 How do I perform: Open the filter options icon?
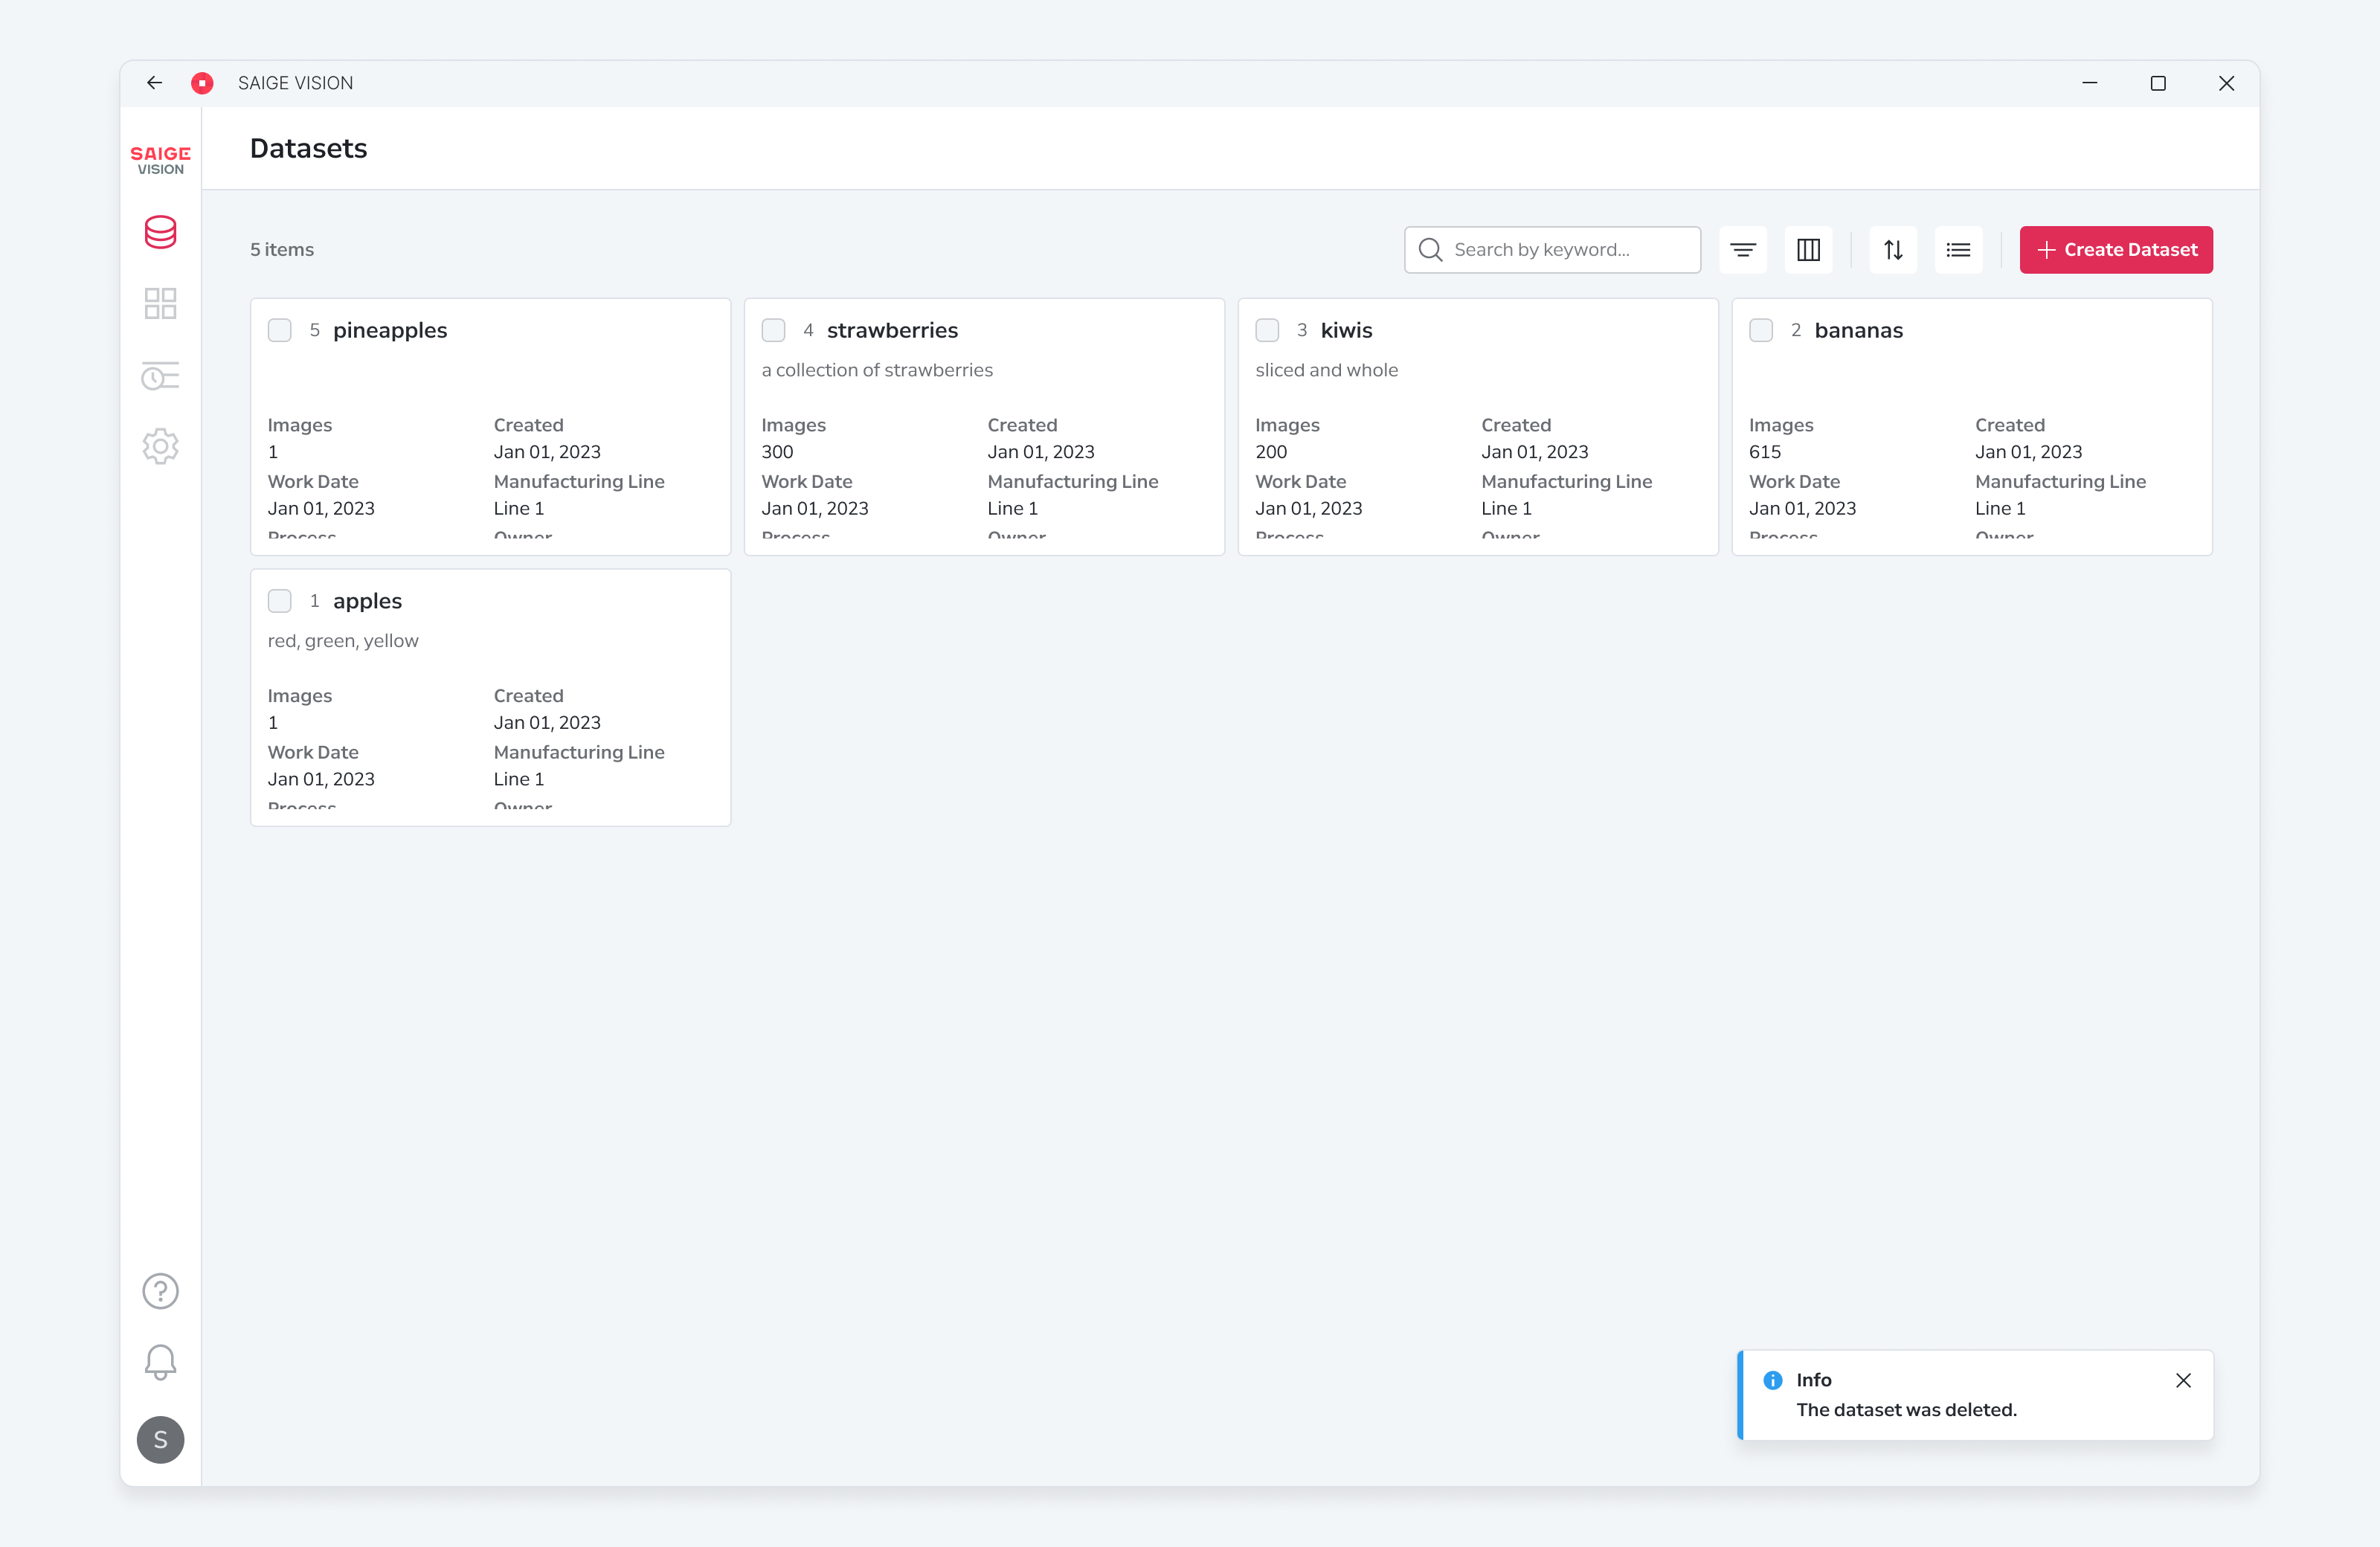click(x=1743, y=250)
